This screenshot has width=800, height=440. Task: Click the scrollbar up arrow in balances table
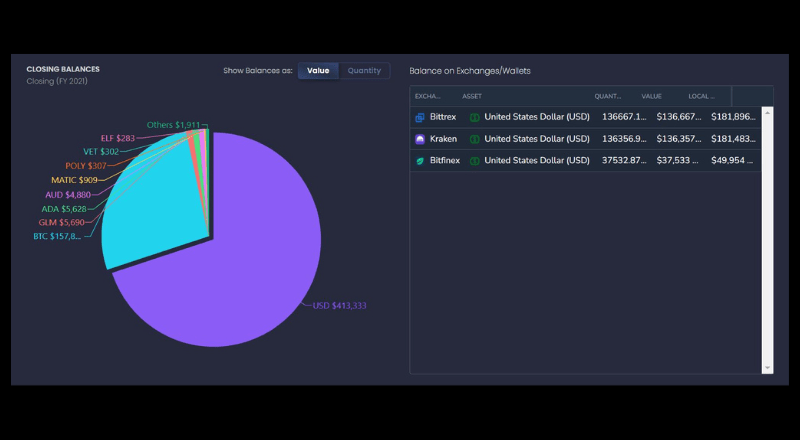pyautogui.click(x=767, y=112)
